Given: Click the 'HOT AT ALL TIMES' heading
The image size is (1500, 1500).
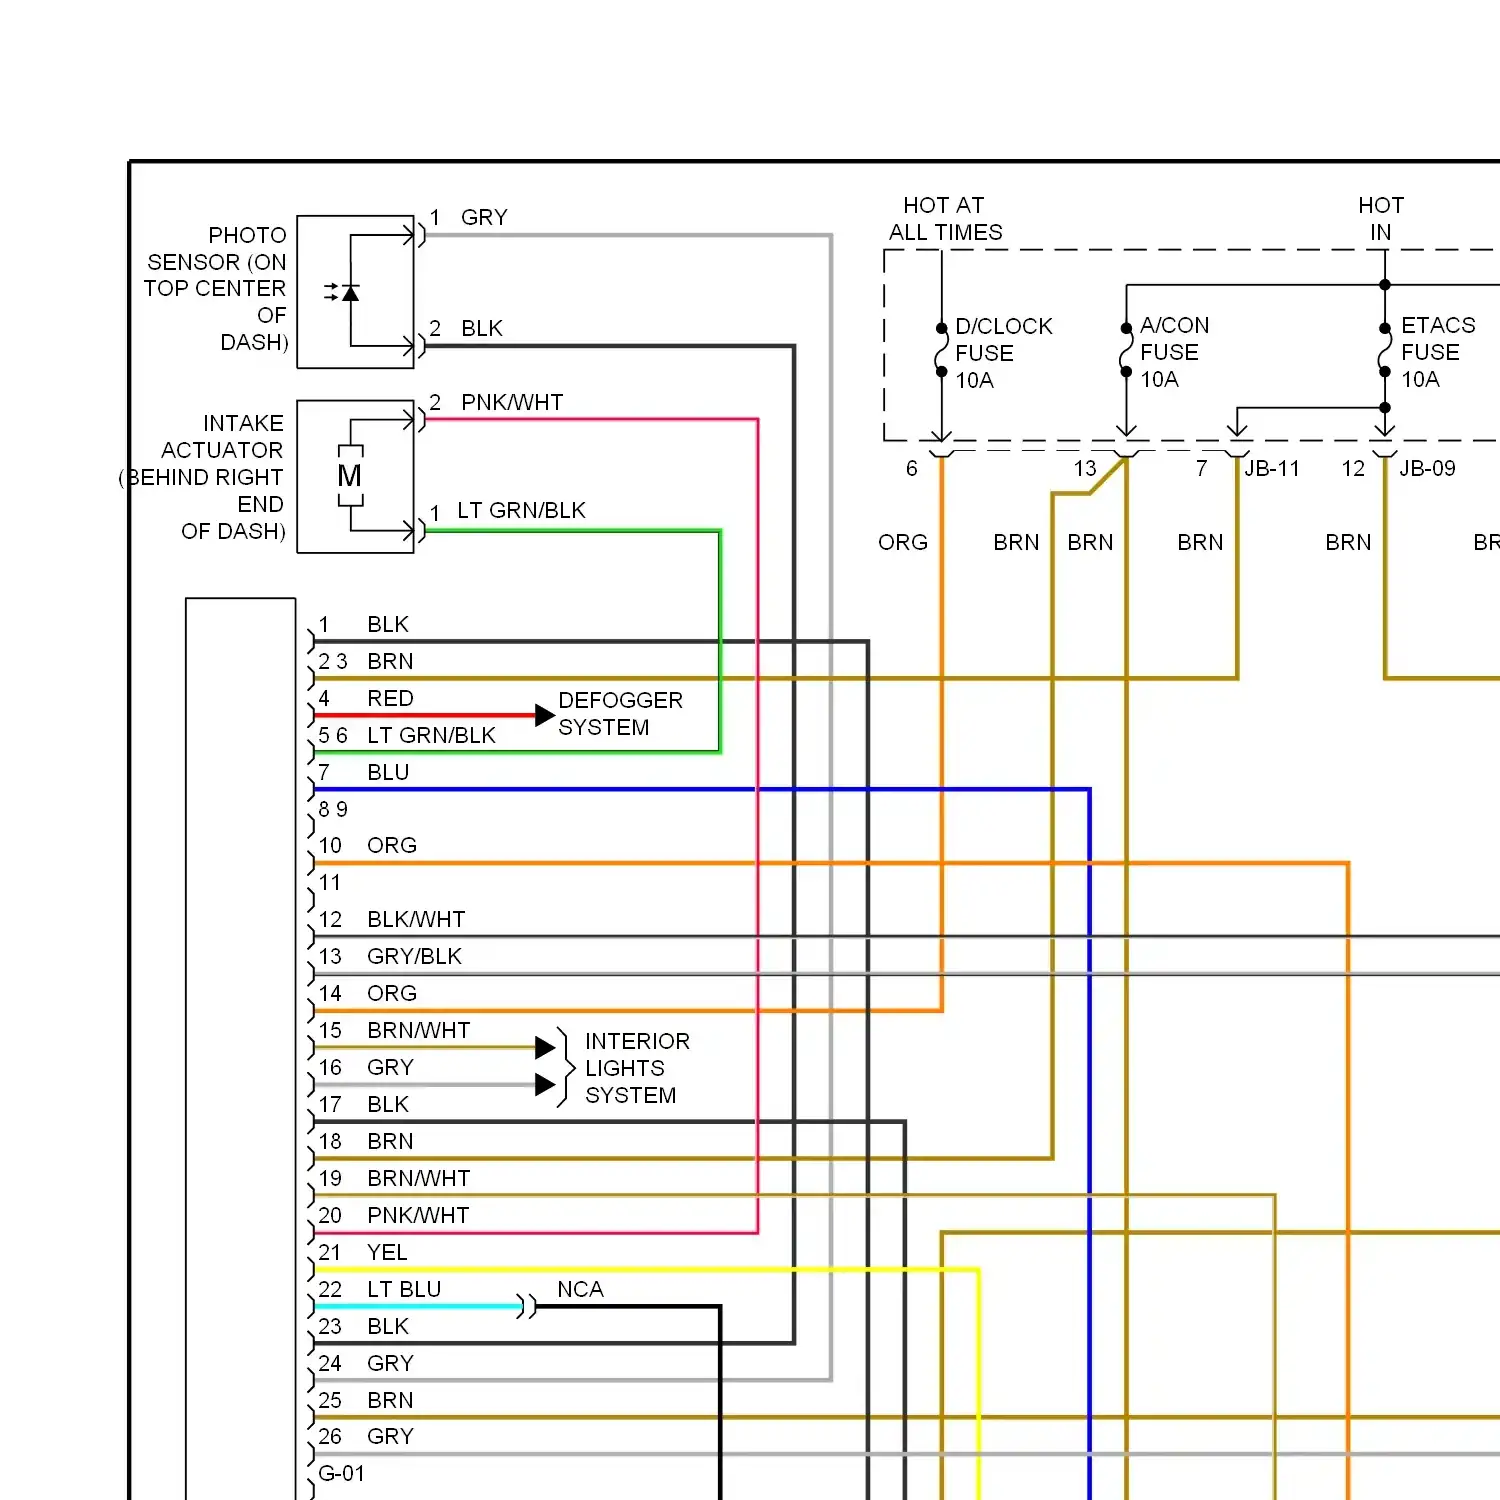Looking at the screenshot, I should tap(945, 219).
